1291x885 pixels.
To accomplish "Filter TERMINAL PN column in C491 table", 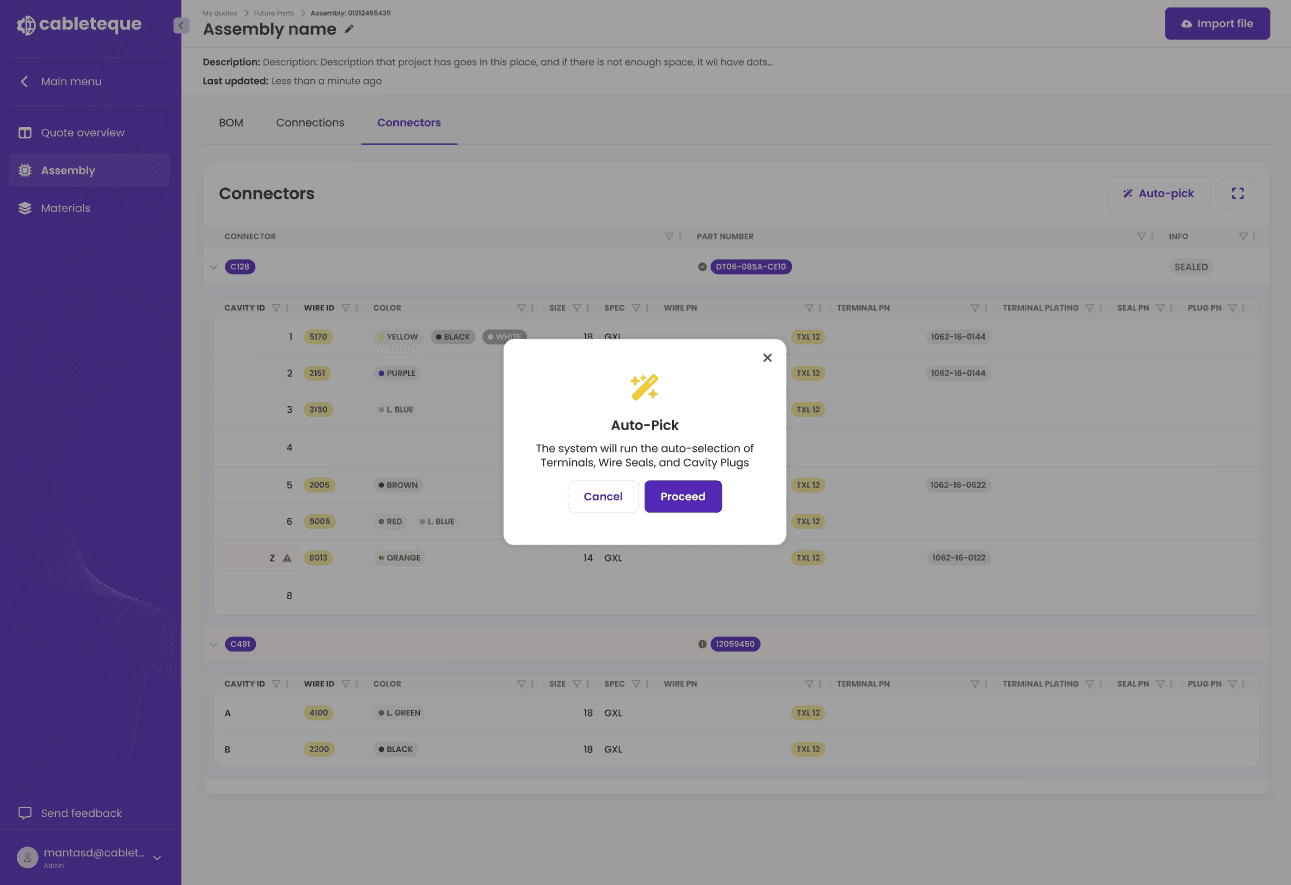I will point(975,684).
